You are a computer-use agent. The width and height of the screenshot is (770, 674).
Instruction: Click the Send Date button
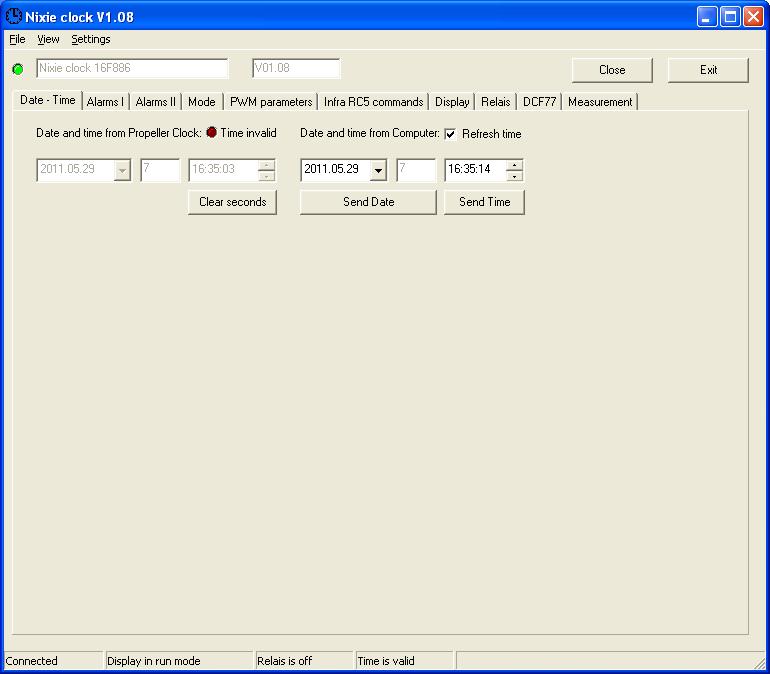tap(368, 202)
